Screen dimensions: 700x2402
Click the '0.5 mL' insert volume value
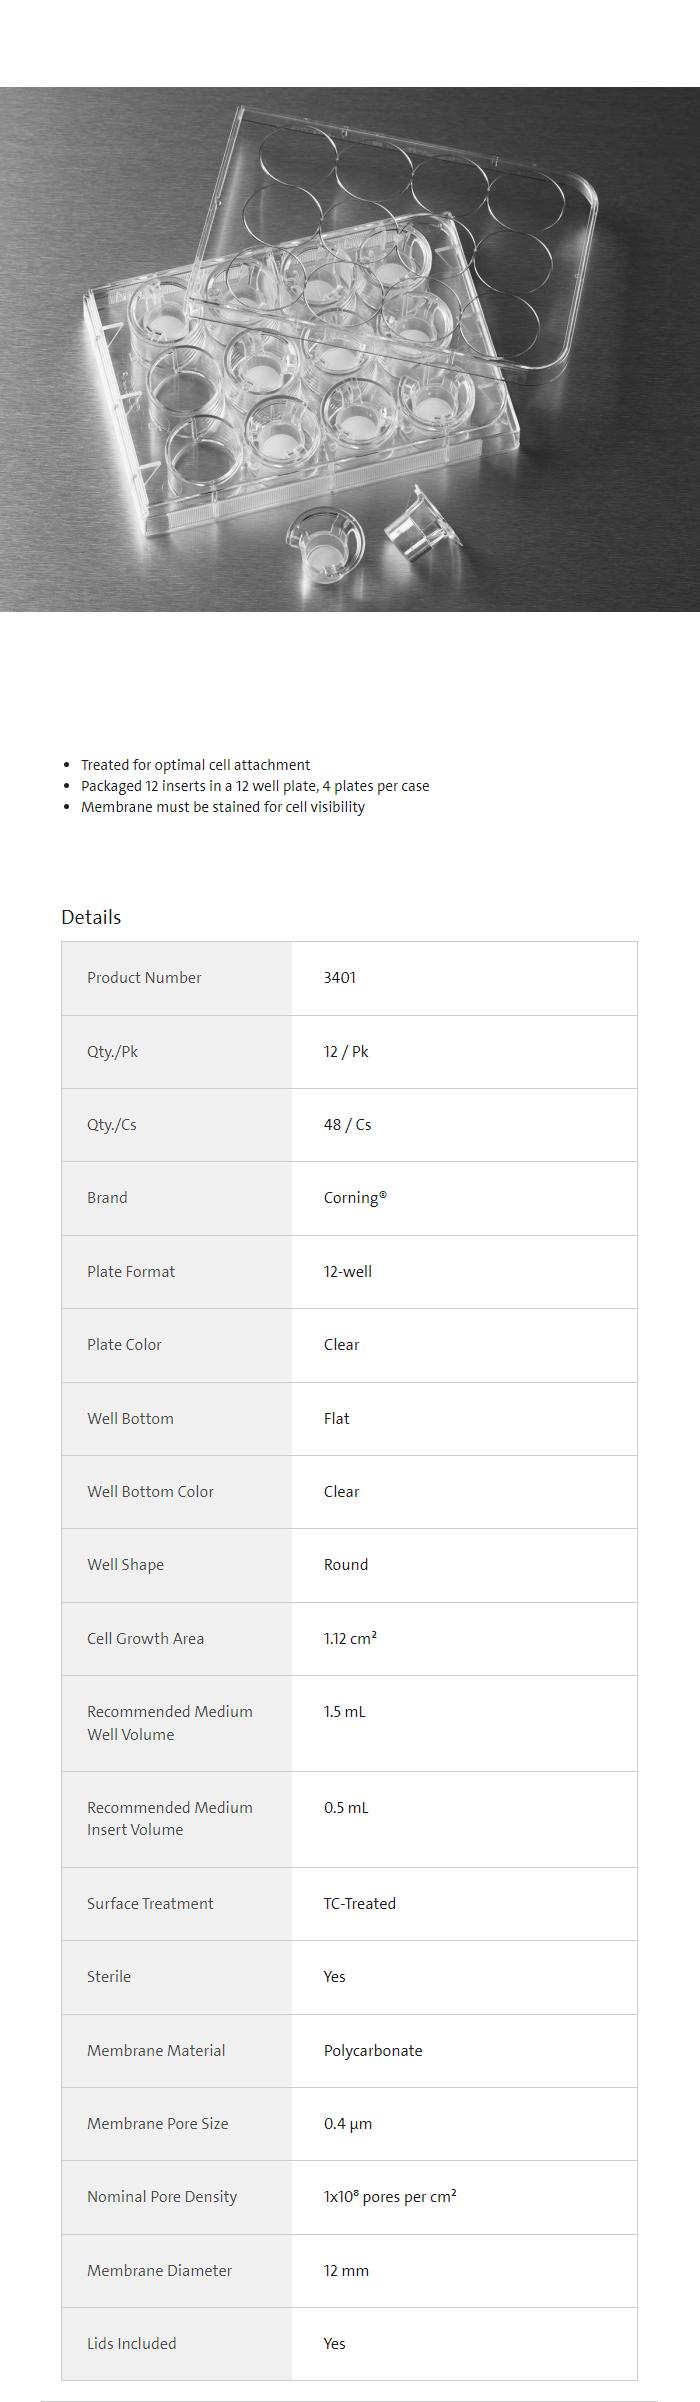346,1808
